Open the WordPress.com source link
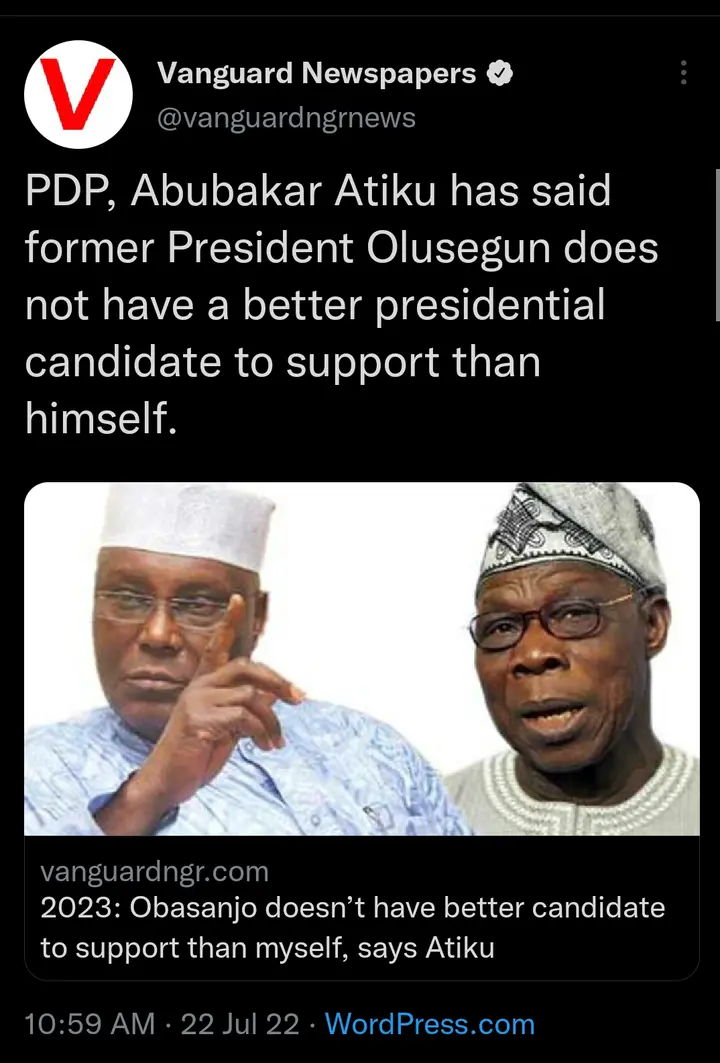720x1063 pixels. coord(430,1024)
